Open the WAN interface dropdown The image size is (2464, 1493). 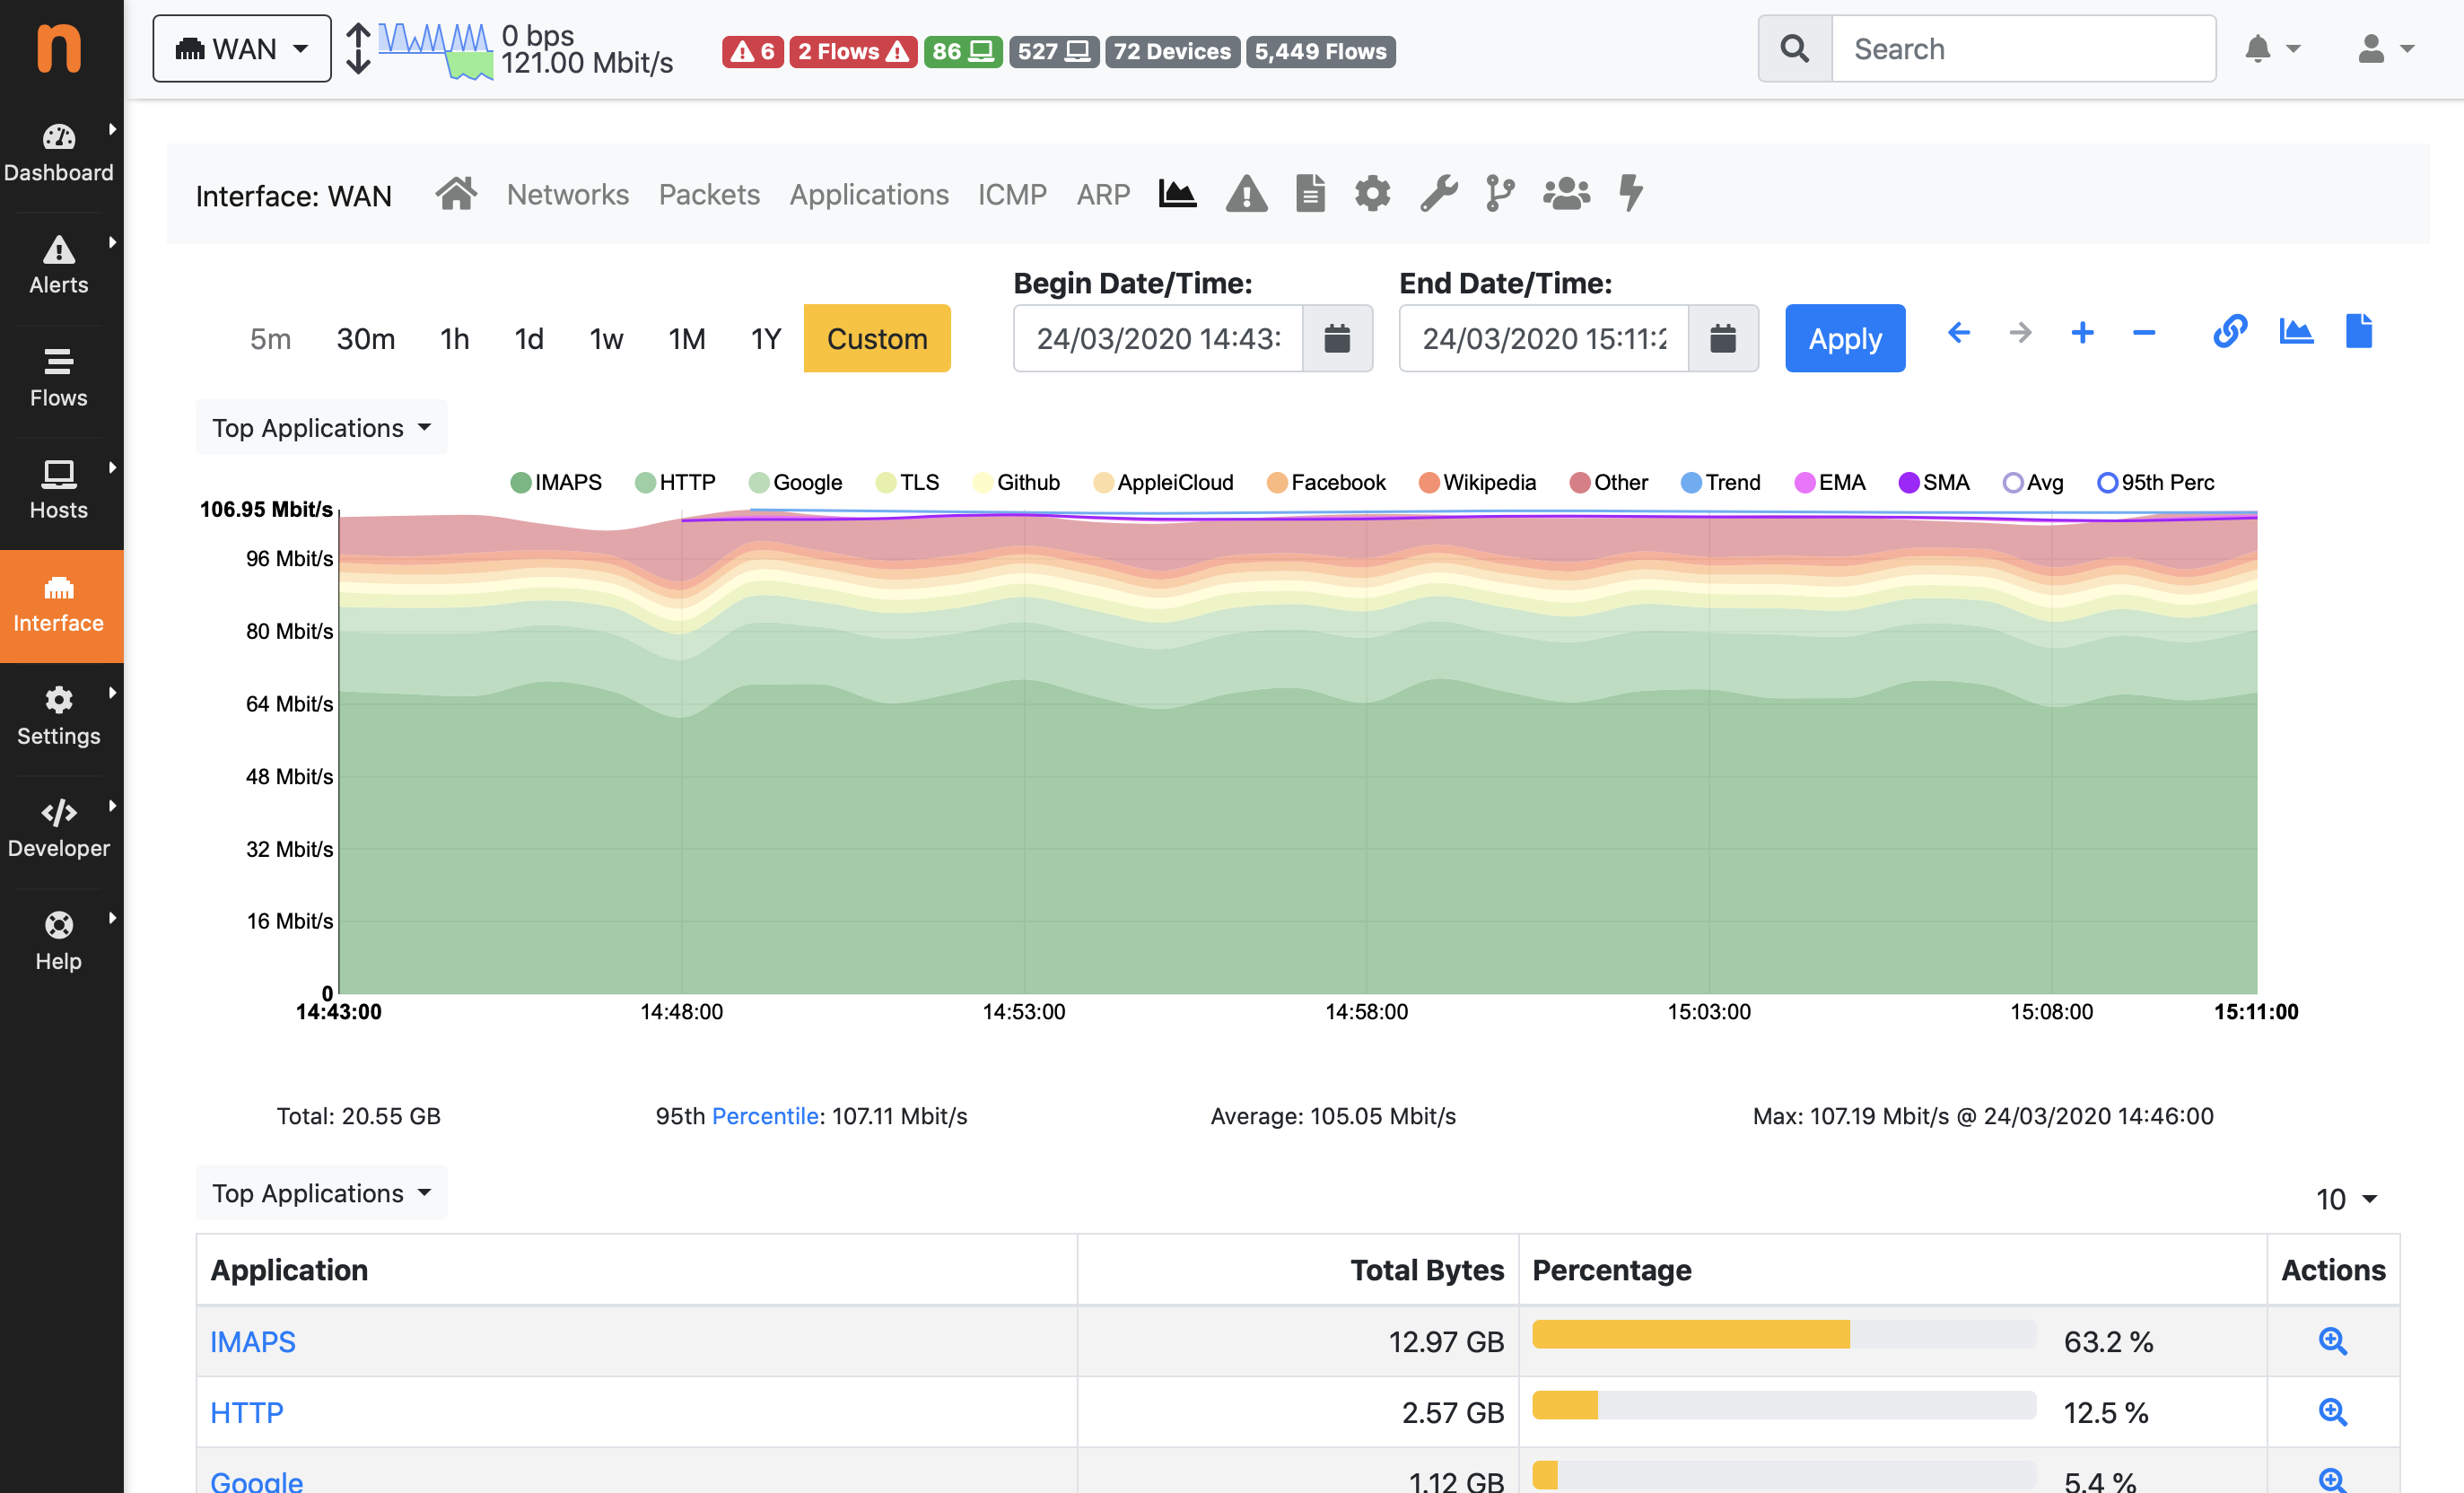(242, 49)
